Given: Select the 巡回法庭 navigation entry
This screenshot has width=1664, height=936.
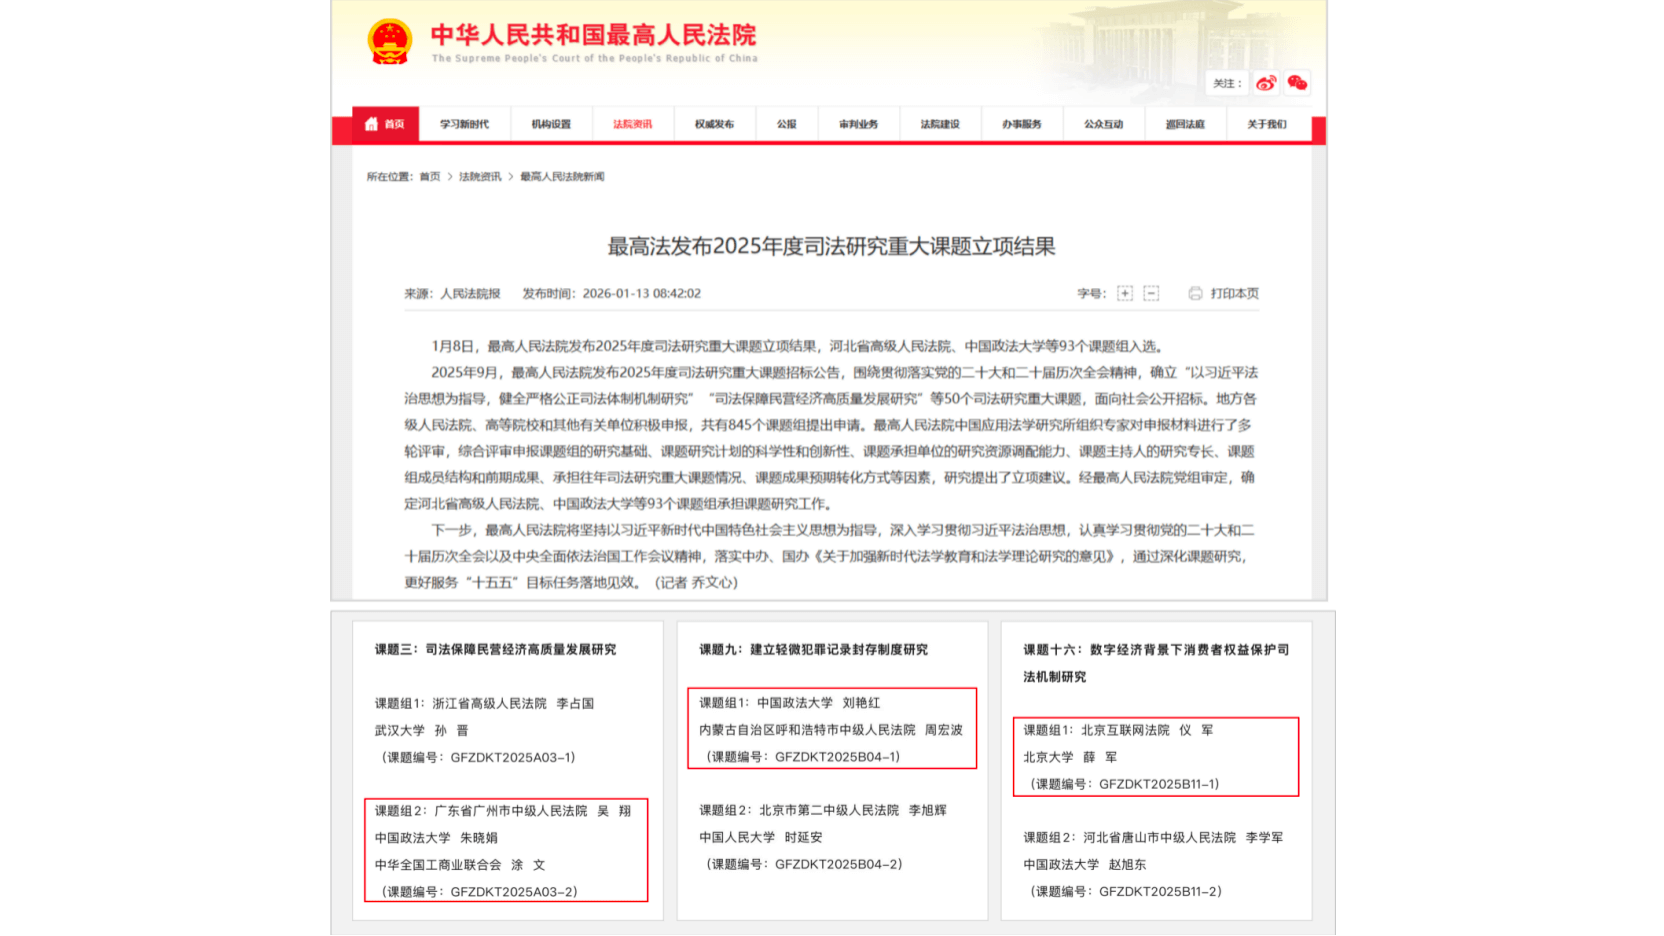Looking at the screenshot, I should coord(1185,124).
